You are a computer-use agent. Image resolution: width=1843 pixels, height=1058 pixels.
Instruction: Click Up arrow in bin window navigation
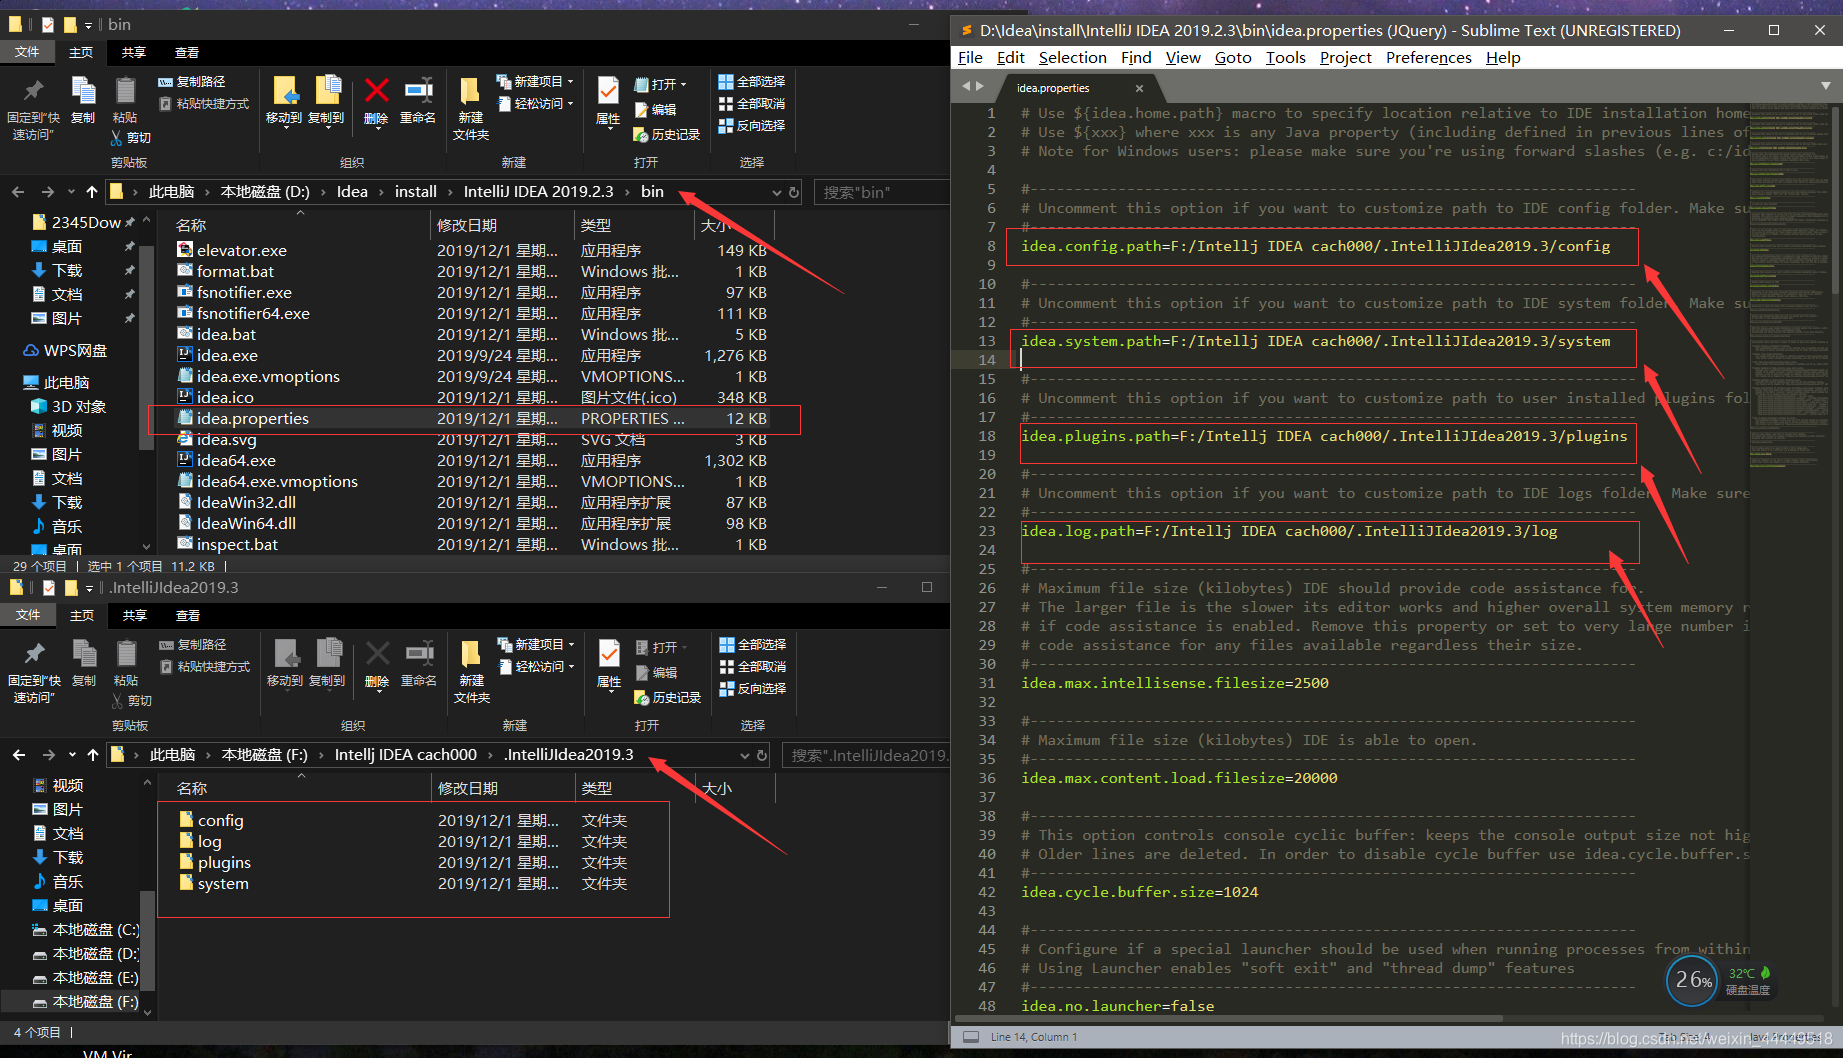click(x=92, y=192)
